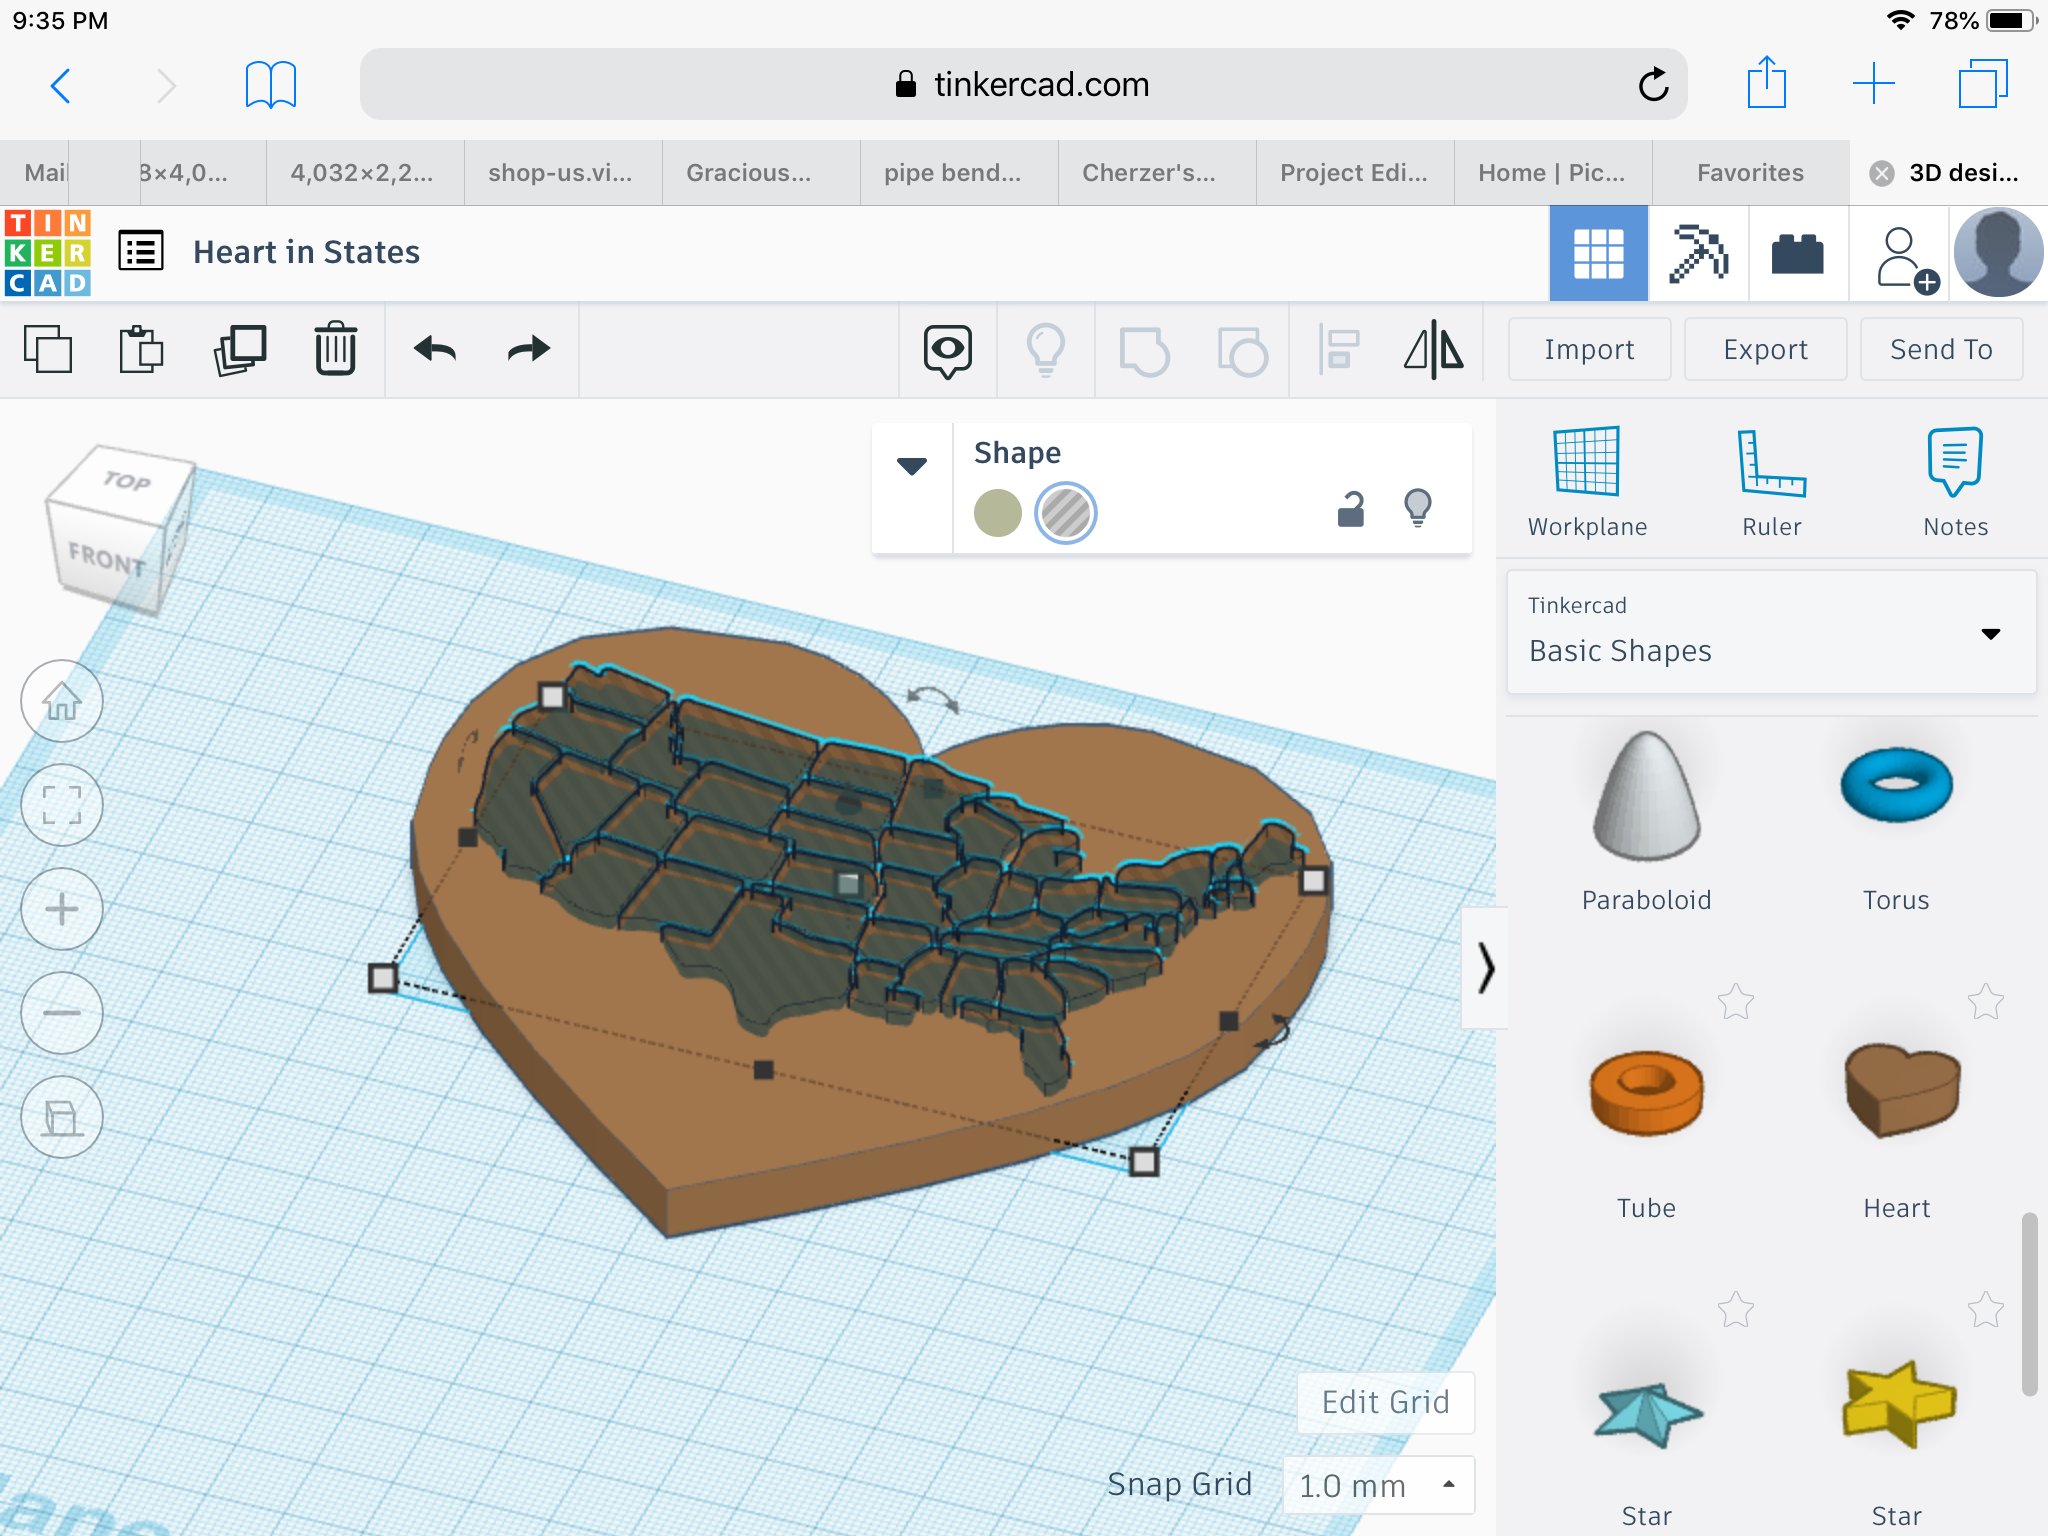Switch to the Favorites browser tab
Image resolution: width=2048 pixels, height=1536 pixels.
point(1749,173)
